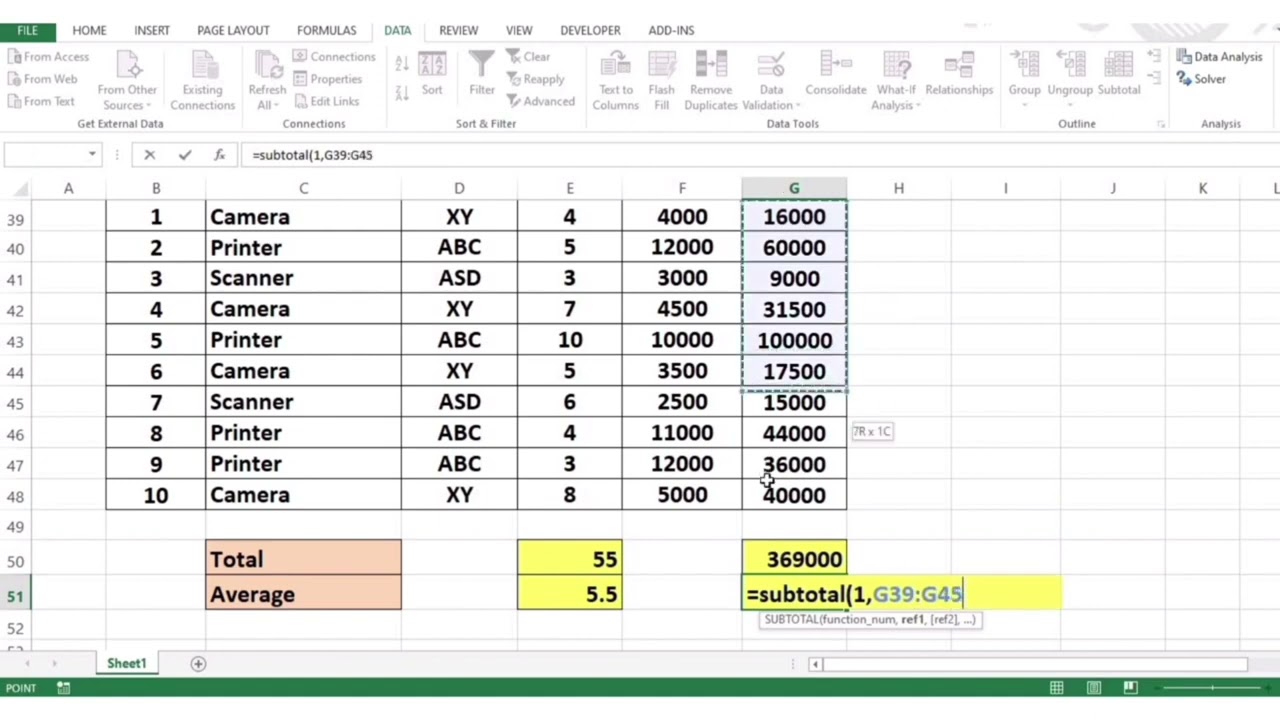Image resolution: width=1280 pixels, height=720 pixels.
Task: Click inside the formula bar
Action: pyautogui.click(x=760, y=155)
